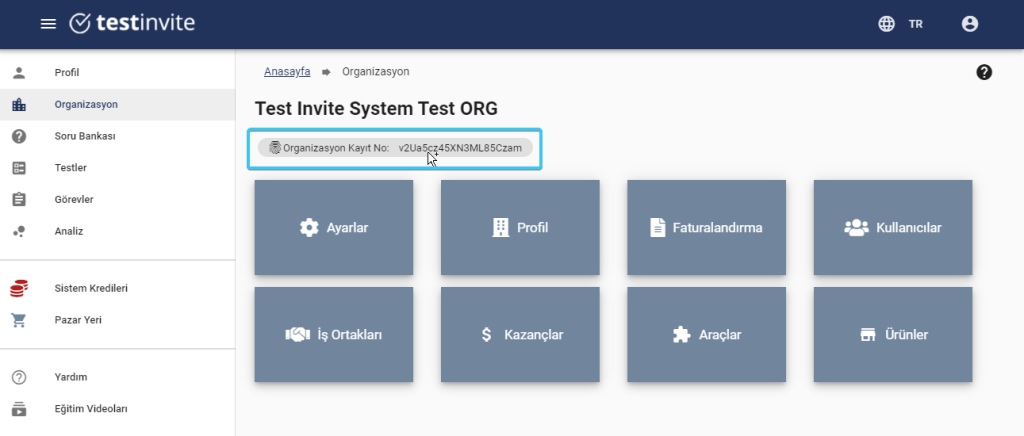
Task: Go to Testler in the sidebar
Action: click(x=118, y=168)
